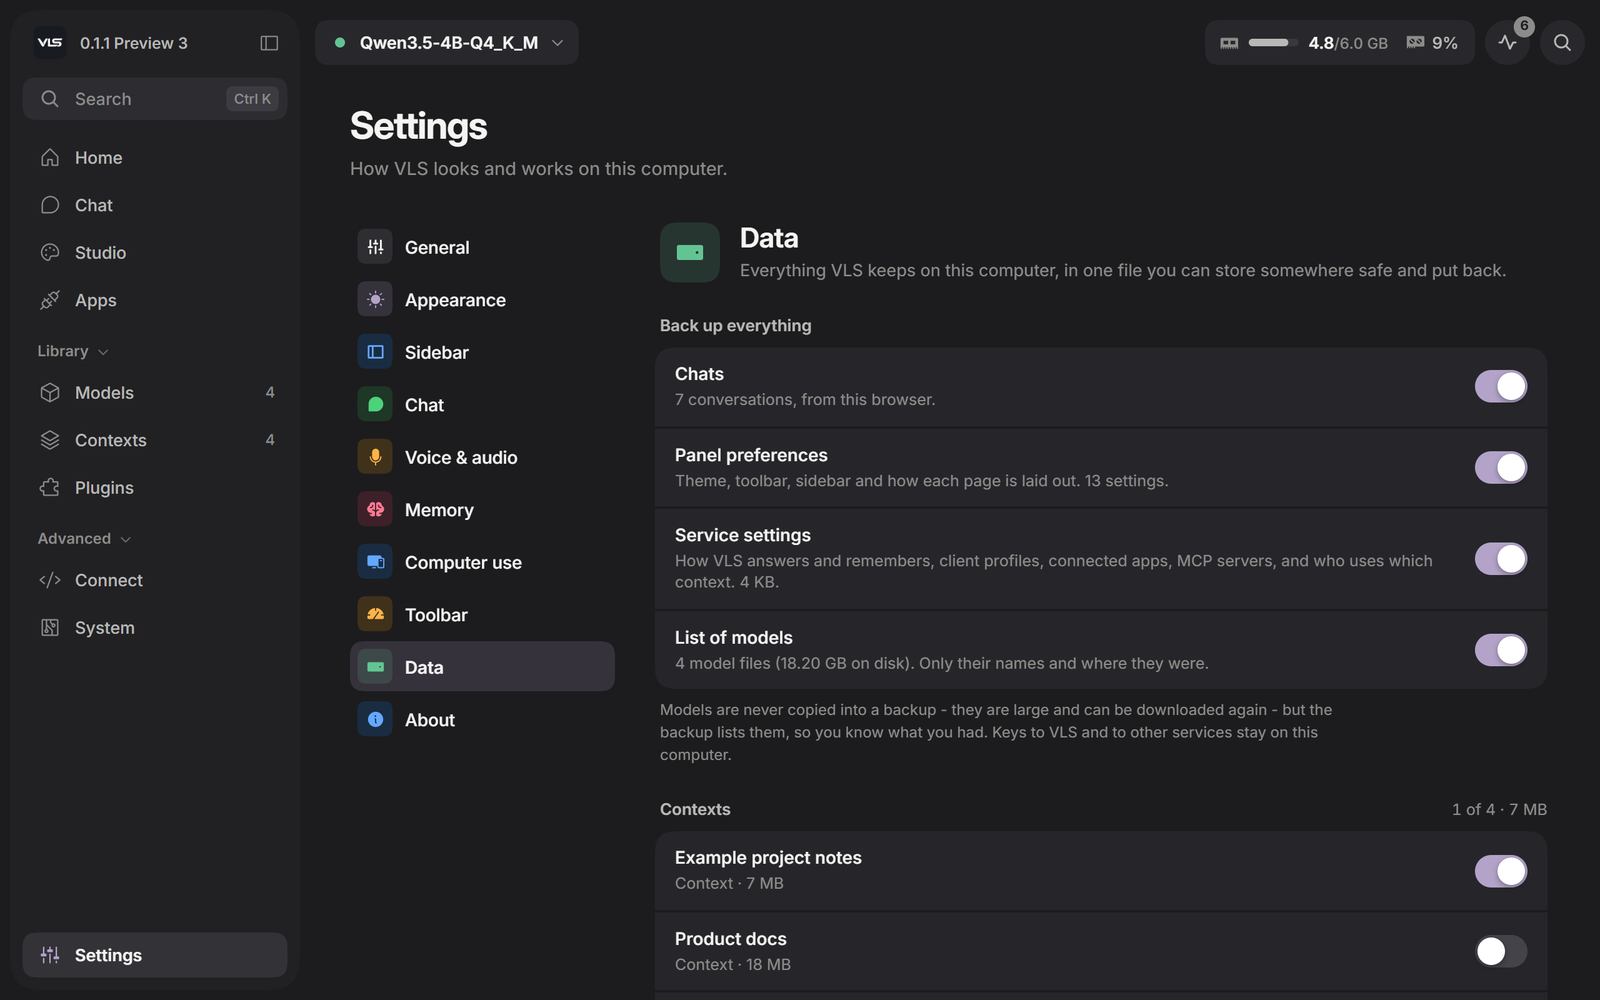Select the green Chat settings icon
This screenshot has height=1000, width=1600.
pos(375,404)
